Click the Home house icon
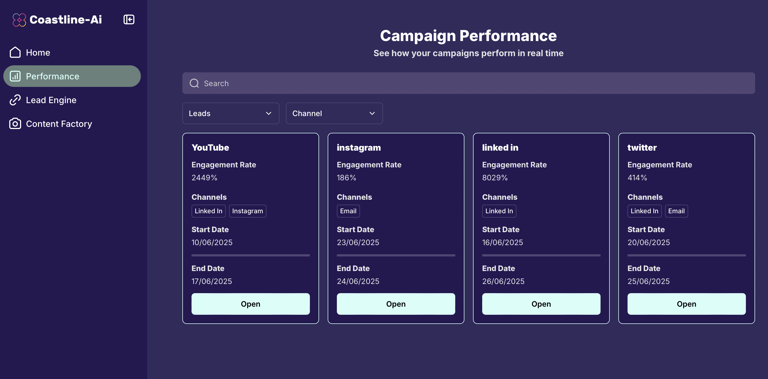Screen dimensions: 768x379 coord(15,52)
